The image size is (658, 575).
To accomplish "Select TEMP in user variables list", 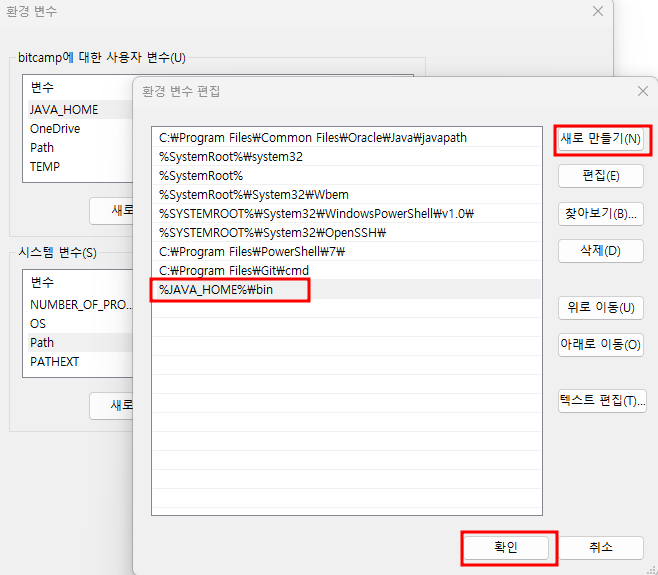I will click(80, 167).
